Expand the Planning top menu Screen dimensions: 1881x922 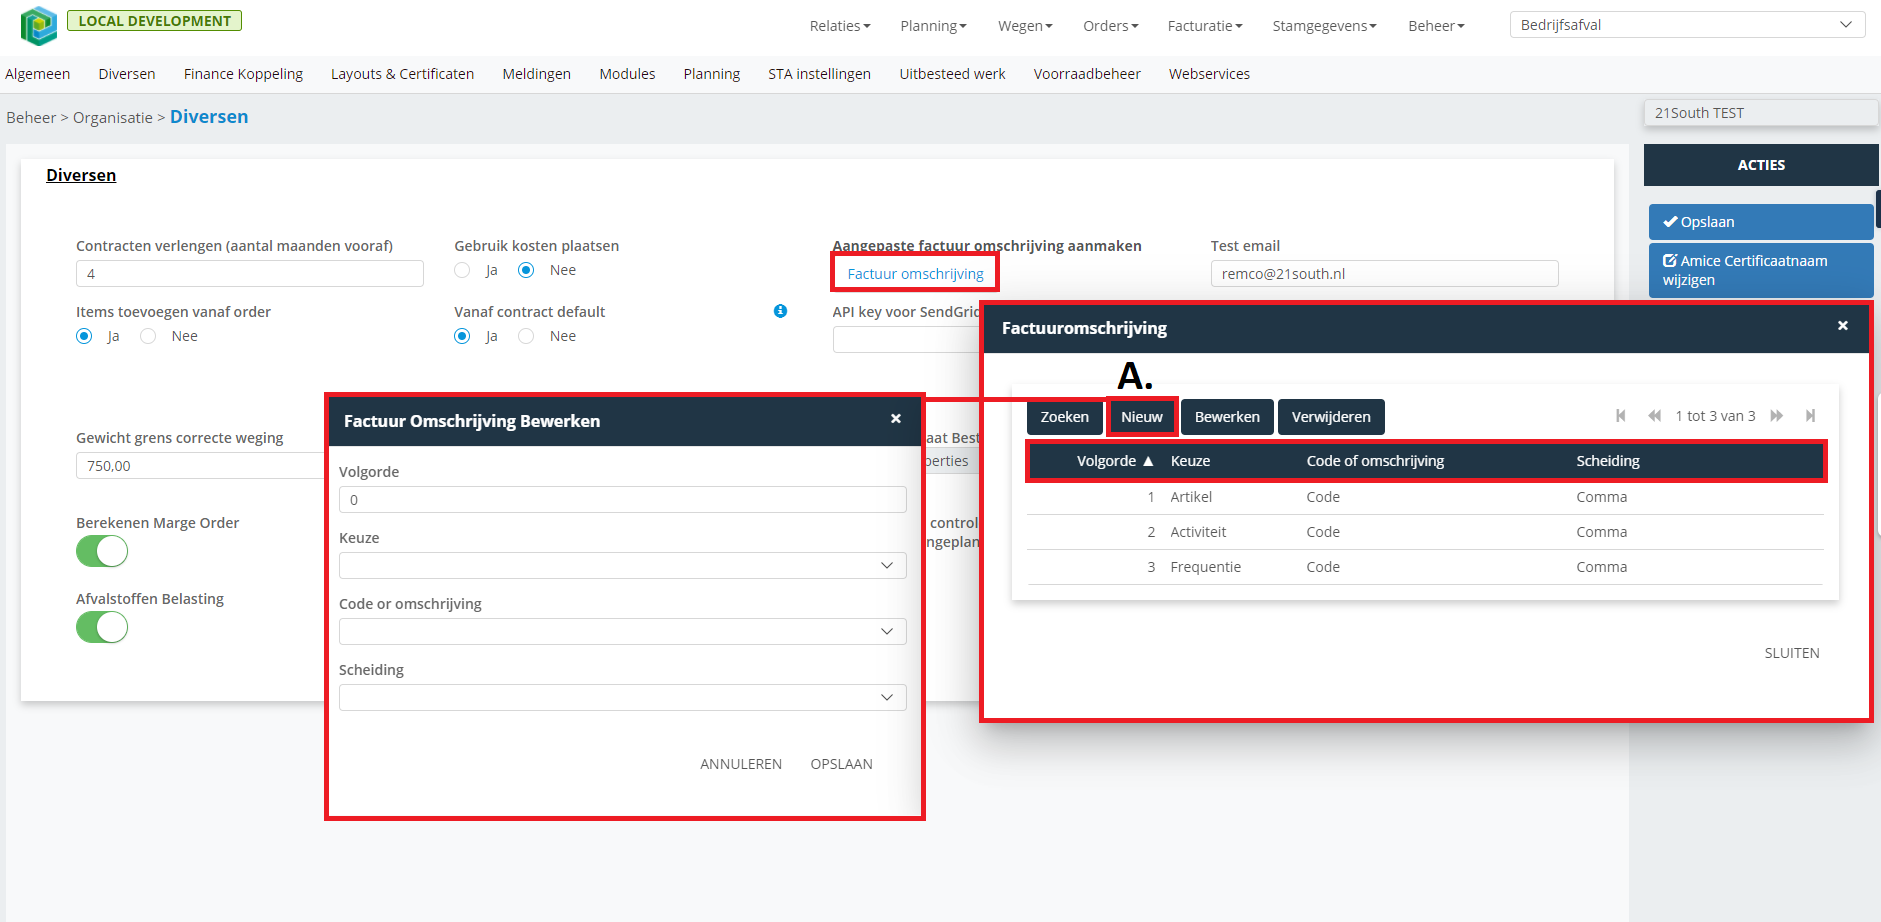933,26
